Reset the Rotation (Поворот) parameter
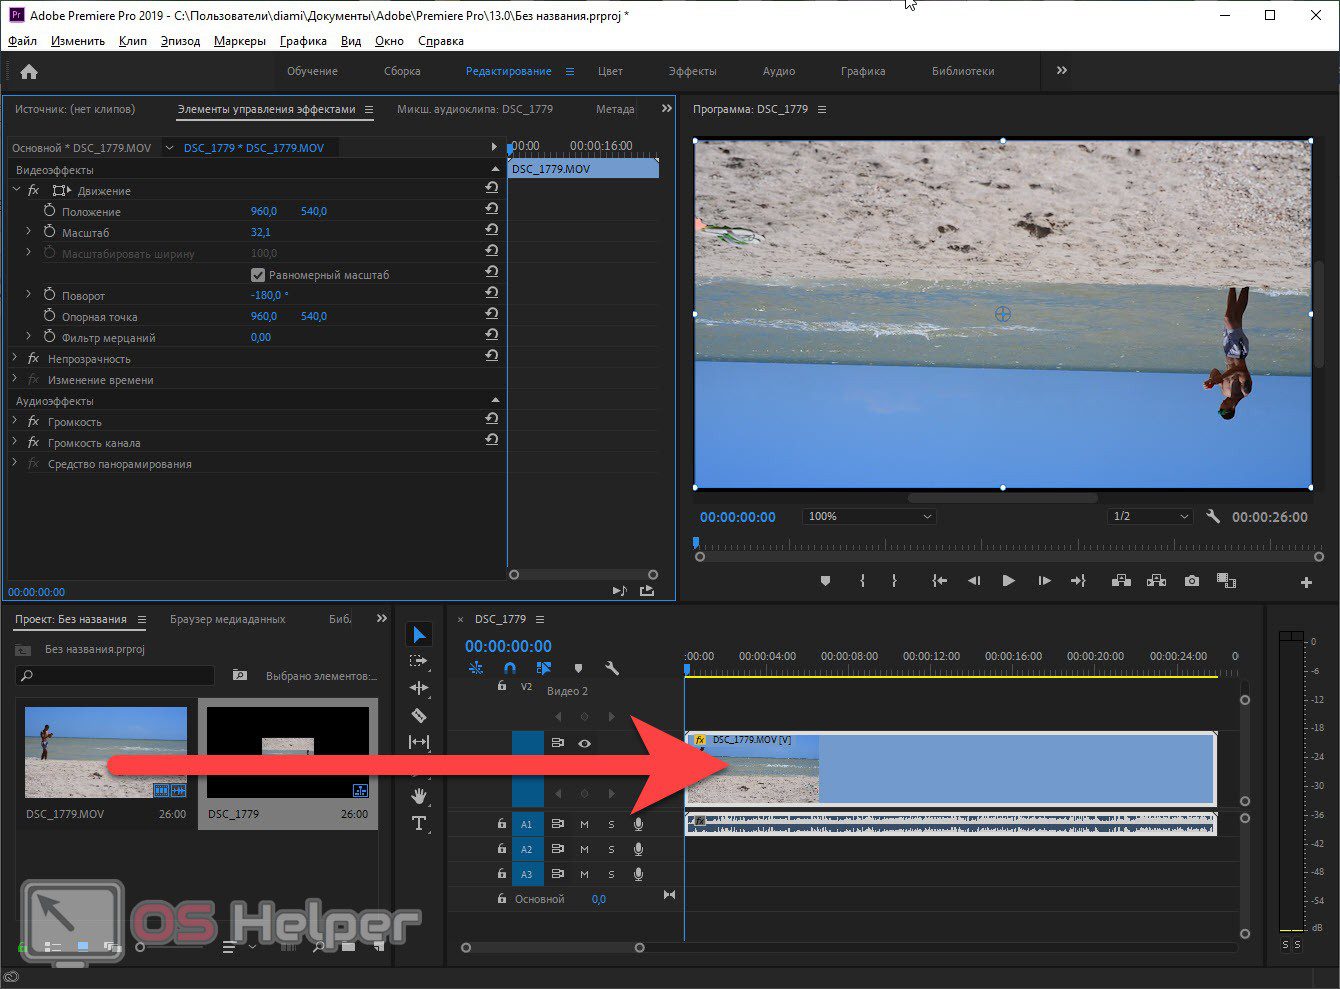1340x989 pixels. (x=492, y=293)
